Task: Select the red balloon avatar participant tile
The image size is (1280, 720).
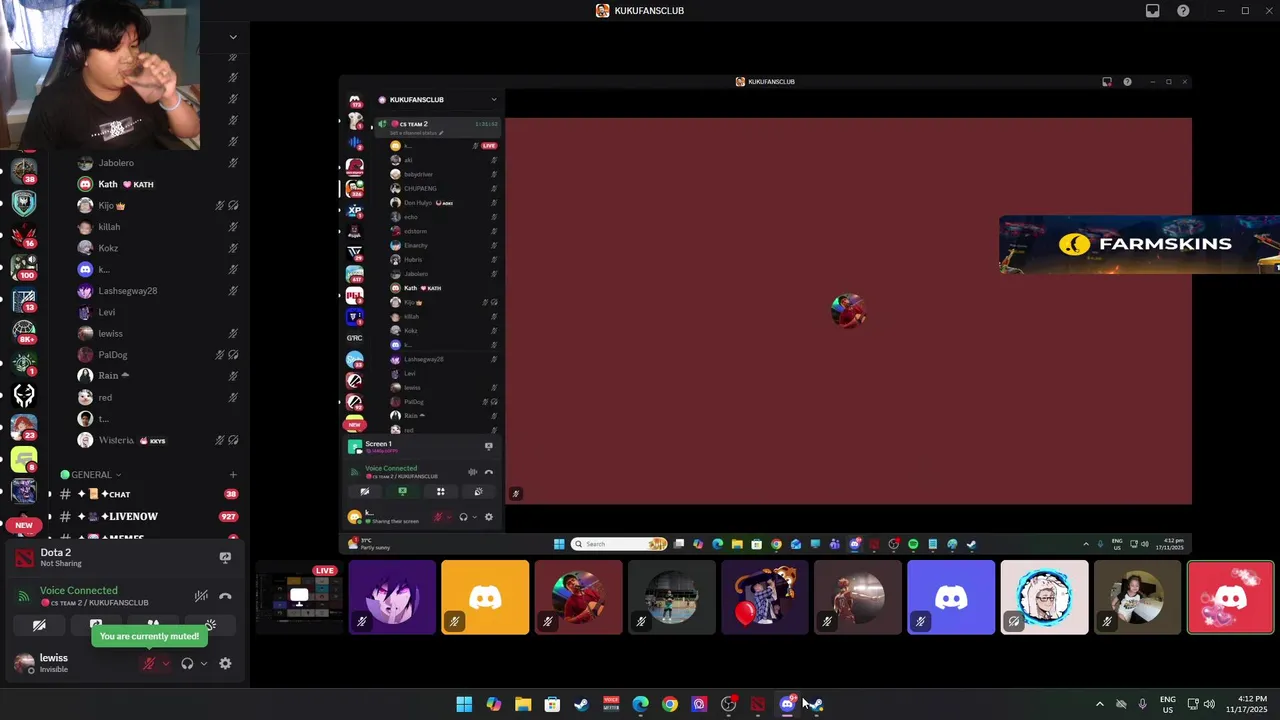Action: (765, 598)
